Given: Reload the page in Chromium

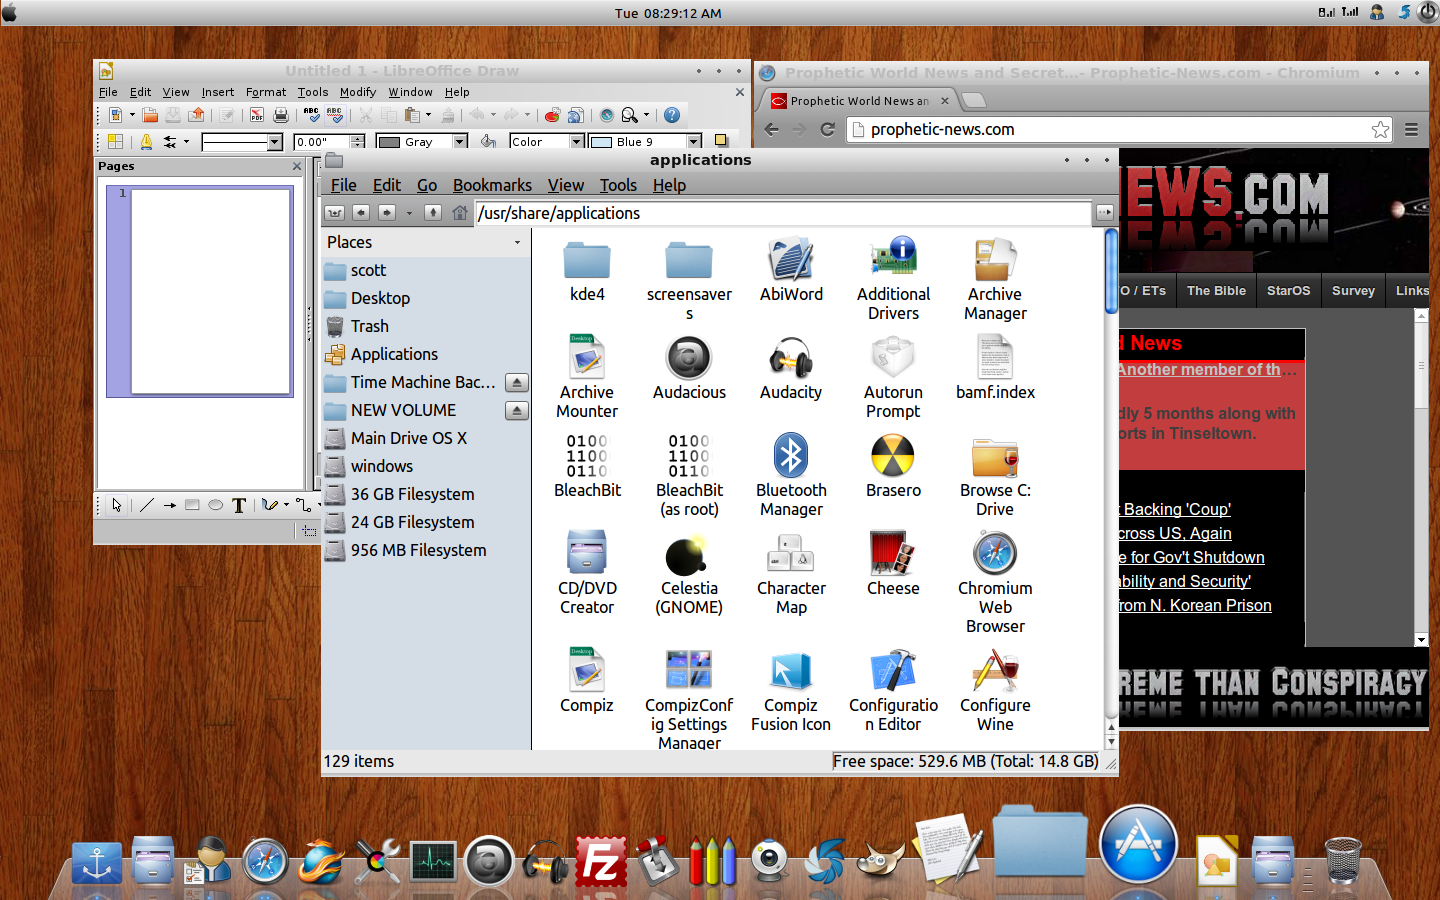Looking at the screenshot, I should pos(827,129).
